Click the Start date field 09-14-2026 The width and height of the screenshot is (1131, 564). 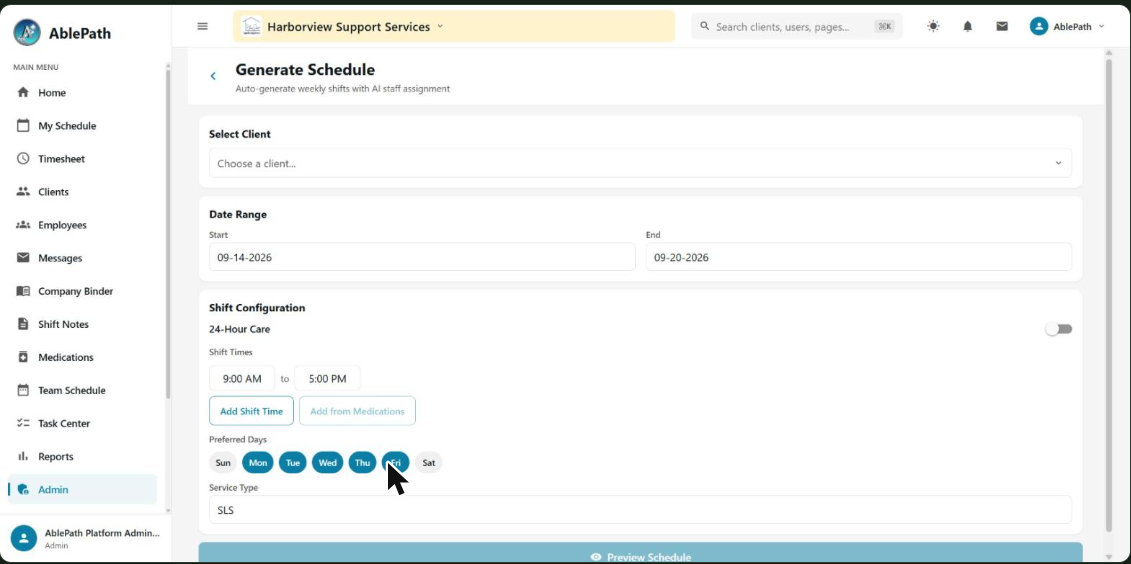tap(422, 257)
